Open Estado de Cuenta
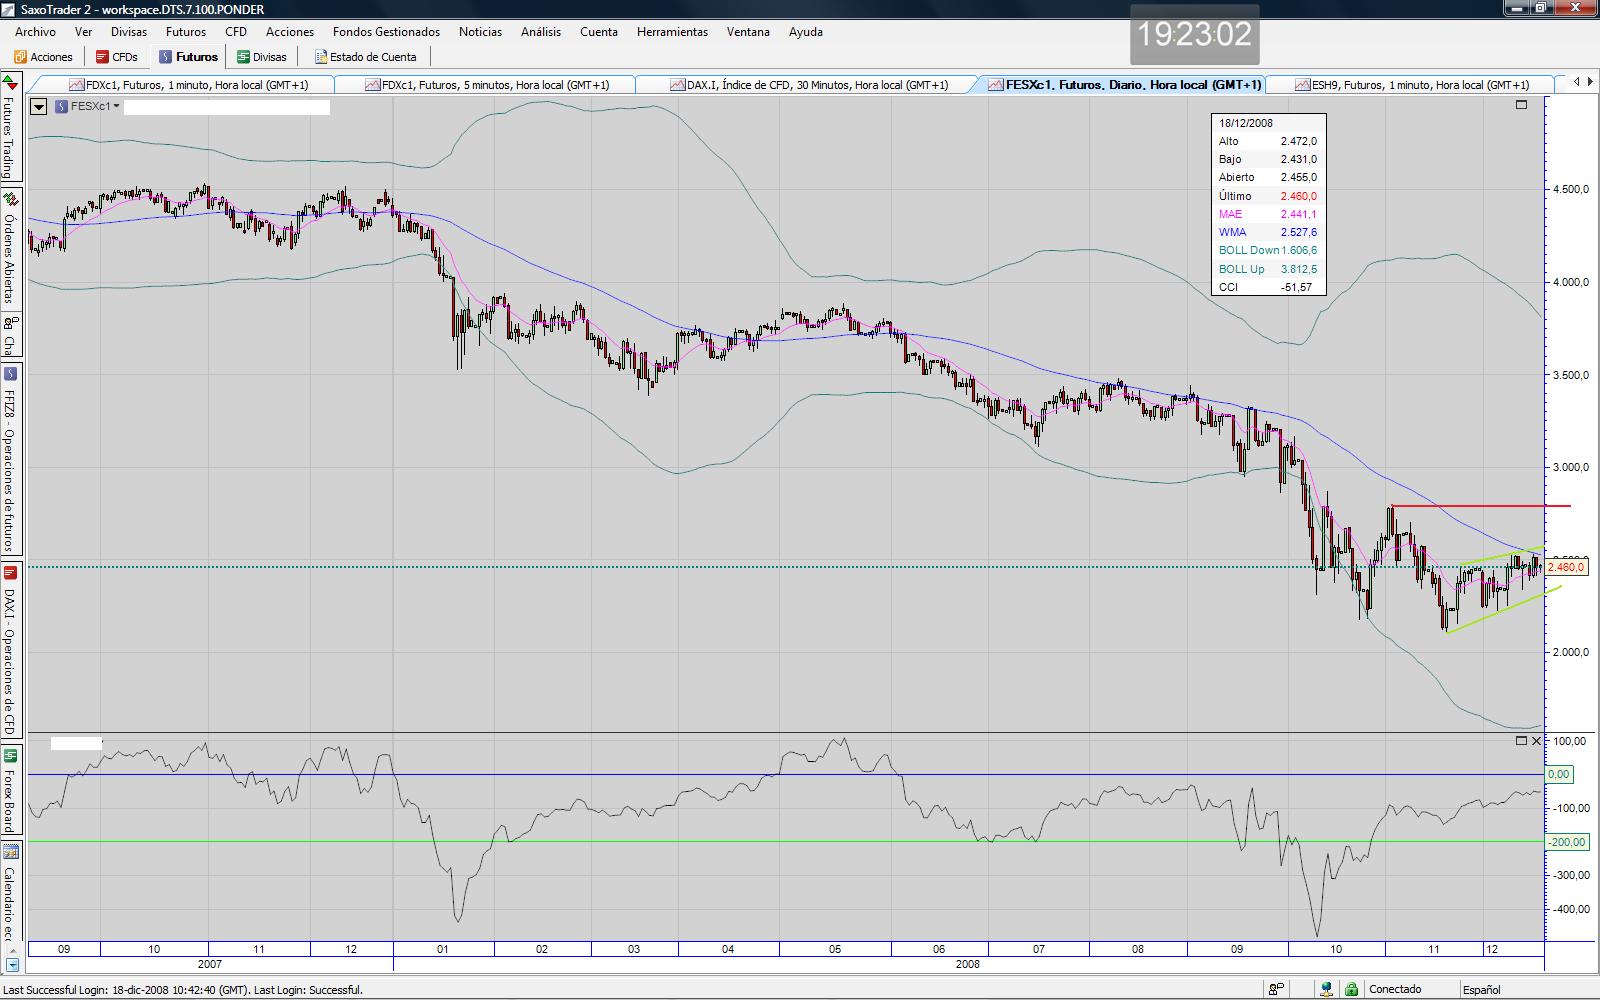 tap(365, 57)
